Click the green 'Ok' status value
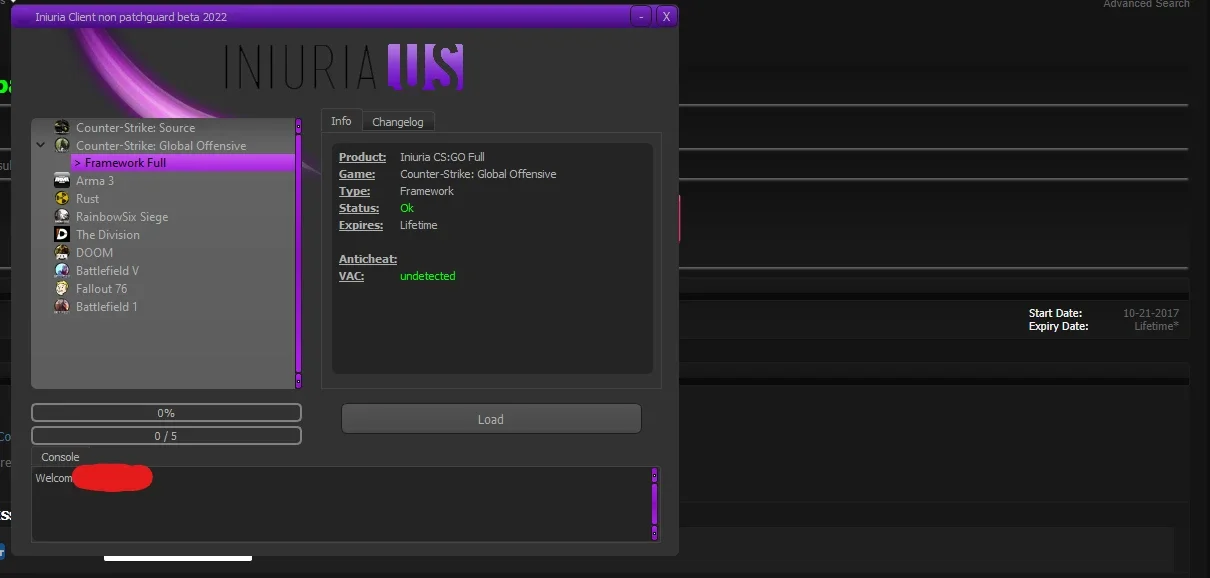Viewport: 1210px width, 578px height. pyautogui.click(x=407, y=208)
